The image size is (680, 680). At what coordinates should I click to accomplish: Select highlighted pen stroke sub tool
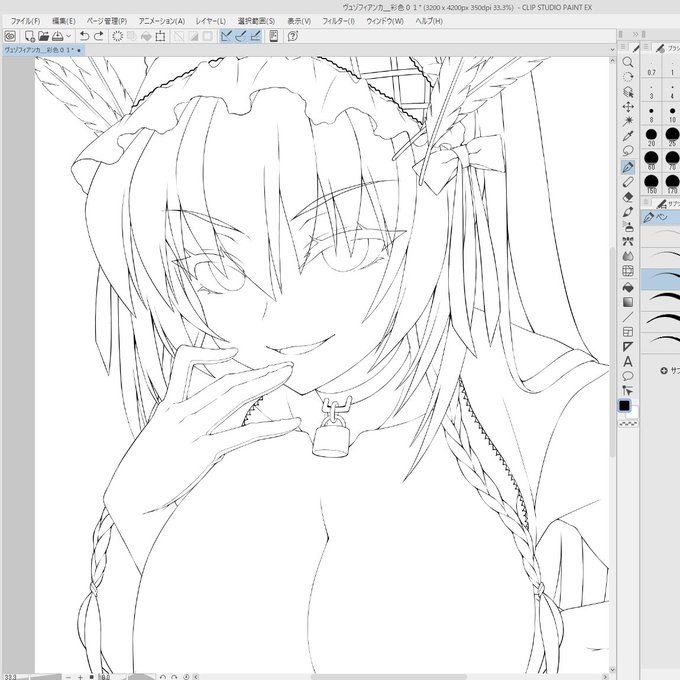[660, 279]
